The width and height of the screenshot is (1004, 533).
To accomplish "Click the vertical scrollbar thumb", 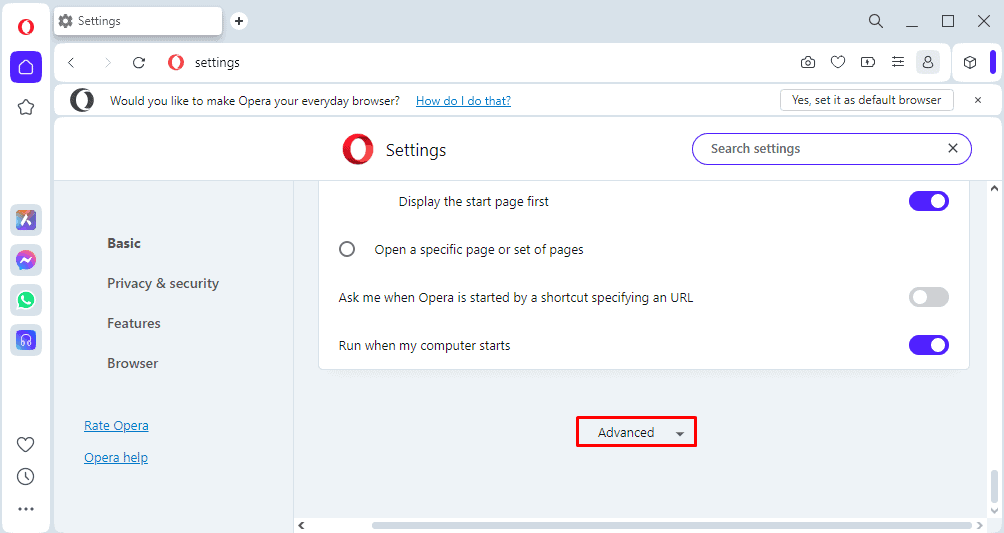I will coord(994,487).
